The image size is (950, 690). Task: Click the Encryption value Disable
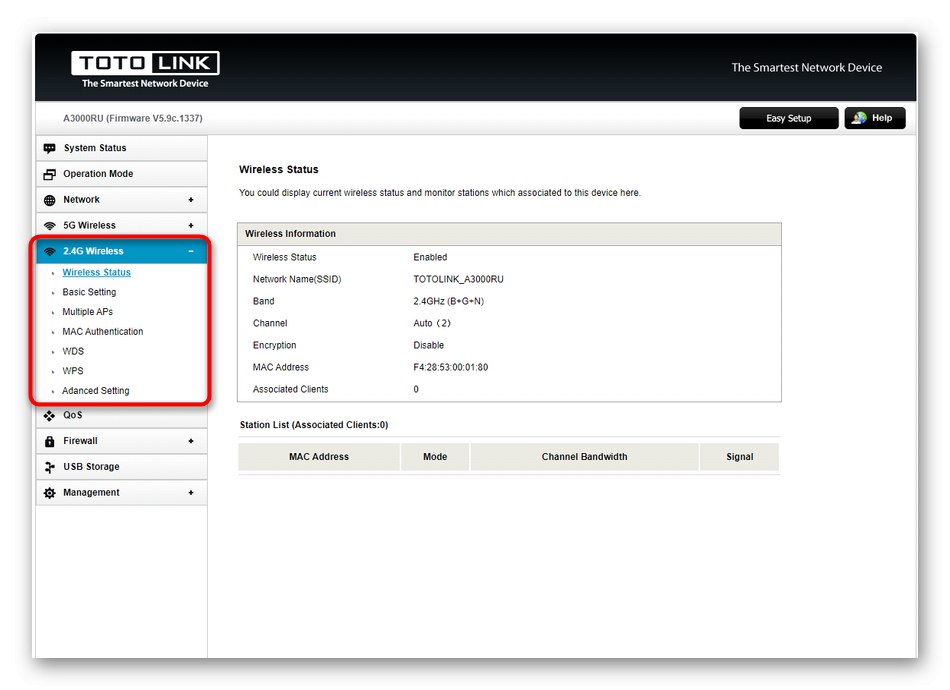click(428, 345)
